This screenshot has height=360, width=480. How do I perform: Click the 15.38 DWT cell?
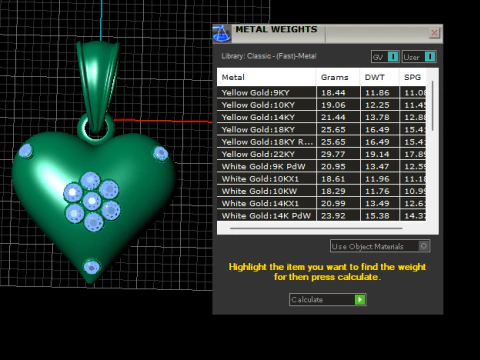[x=380, y=215]
